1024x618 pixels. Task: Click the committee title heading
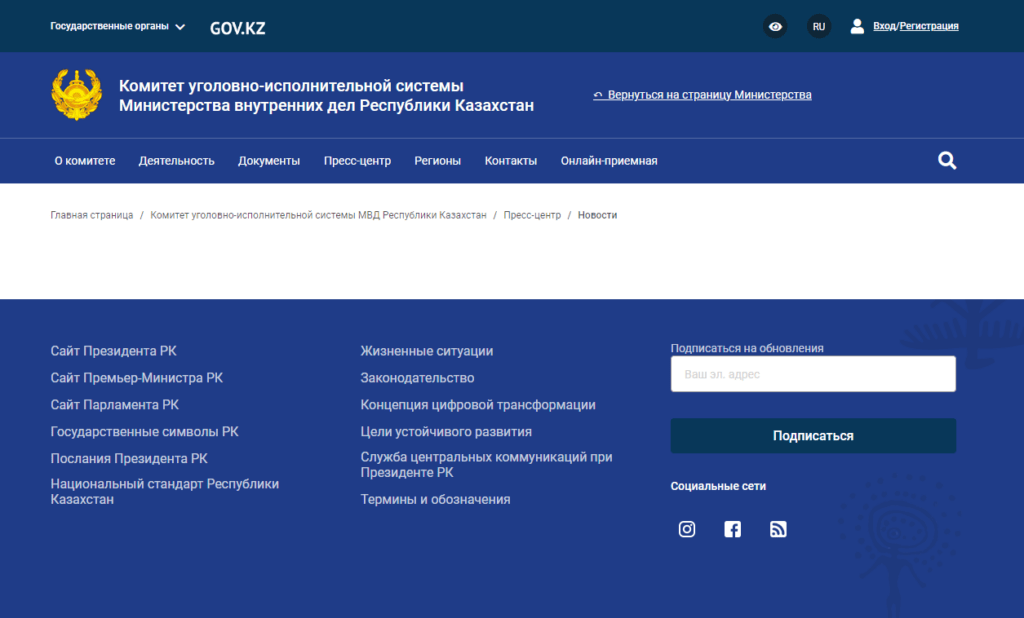click(327, 95)
